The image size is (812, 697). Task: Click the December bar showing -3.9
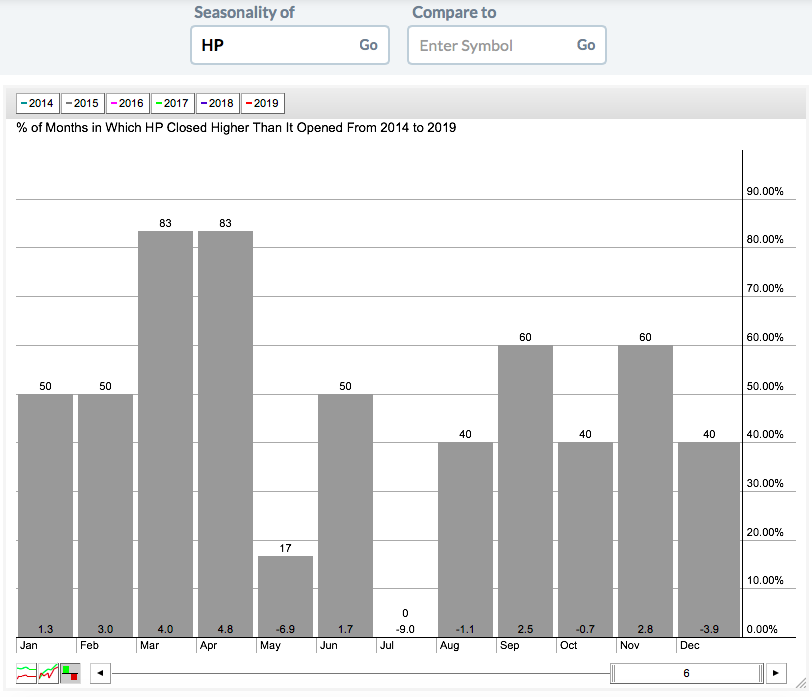tap(709, 540)
